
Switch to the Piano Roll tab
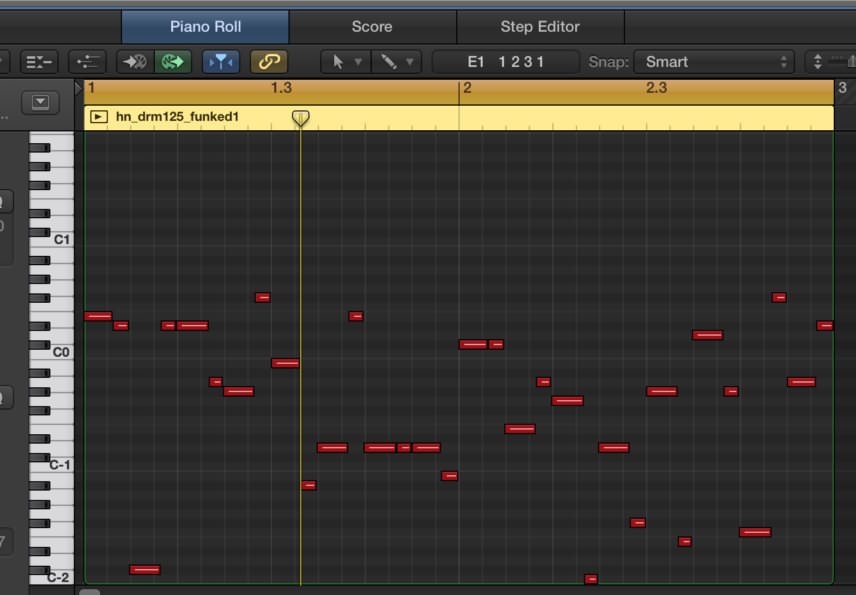[x=205, y=27]
